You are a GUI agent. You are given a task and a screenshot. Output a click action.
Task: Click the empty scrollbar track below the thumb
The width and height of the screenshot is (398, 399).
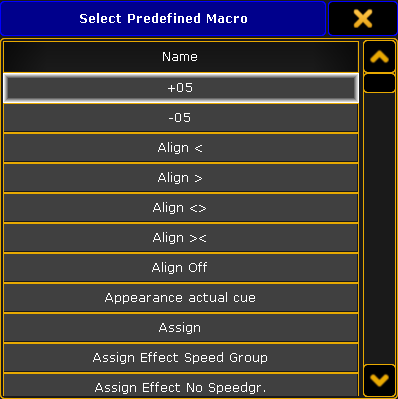(379, 228)
